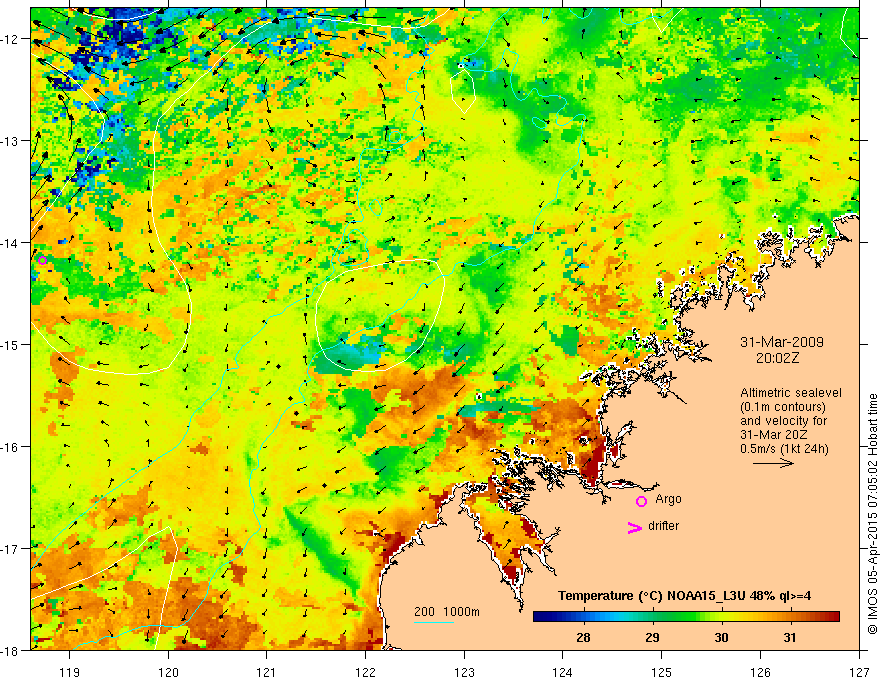Image resolution: width=880 pixels, height=680 pixels.
Task: Click the longitude label 126
Action: [x=760, y=672]
